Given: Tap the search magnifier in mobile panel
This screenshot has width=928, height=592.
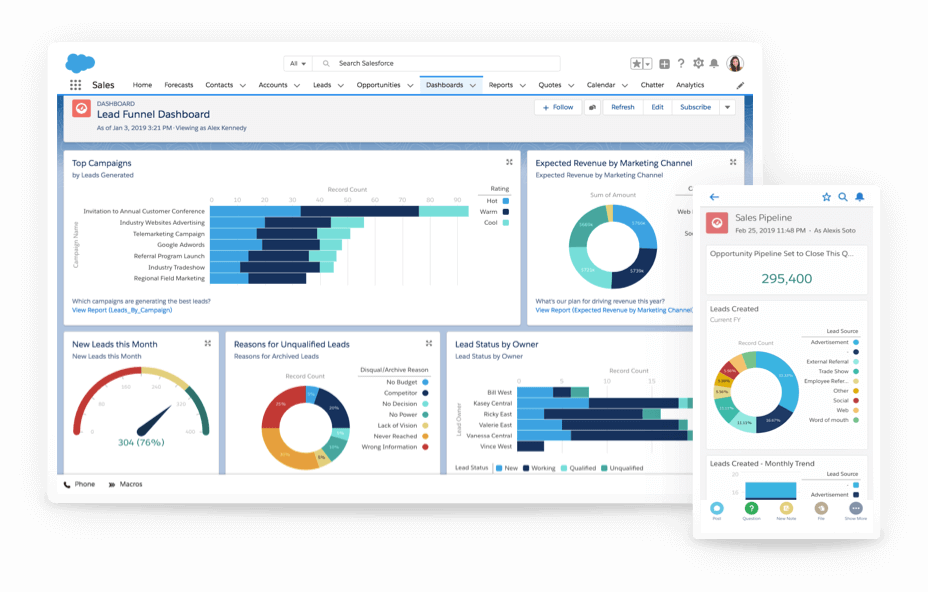Looking at the screenshot, I should click(843, 197).
